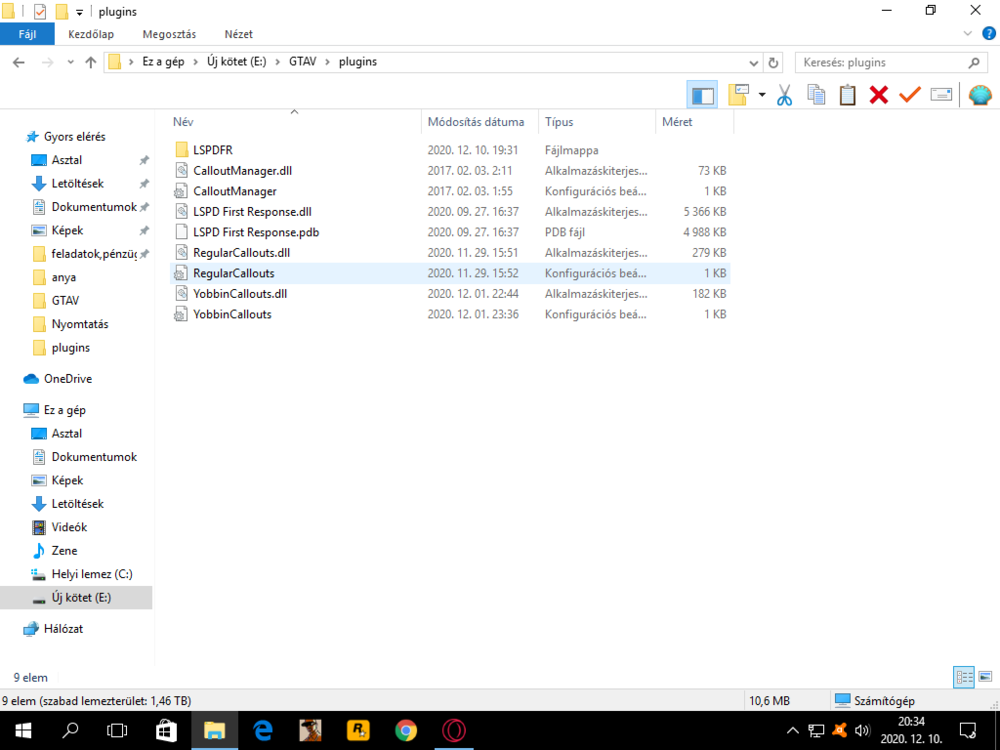The width and height of the screenshot is (1000, 750).
Task: Switch to details view button
Action: coord(964,677)
